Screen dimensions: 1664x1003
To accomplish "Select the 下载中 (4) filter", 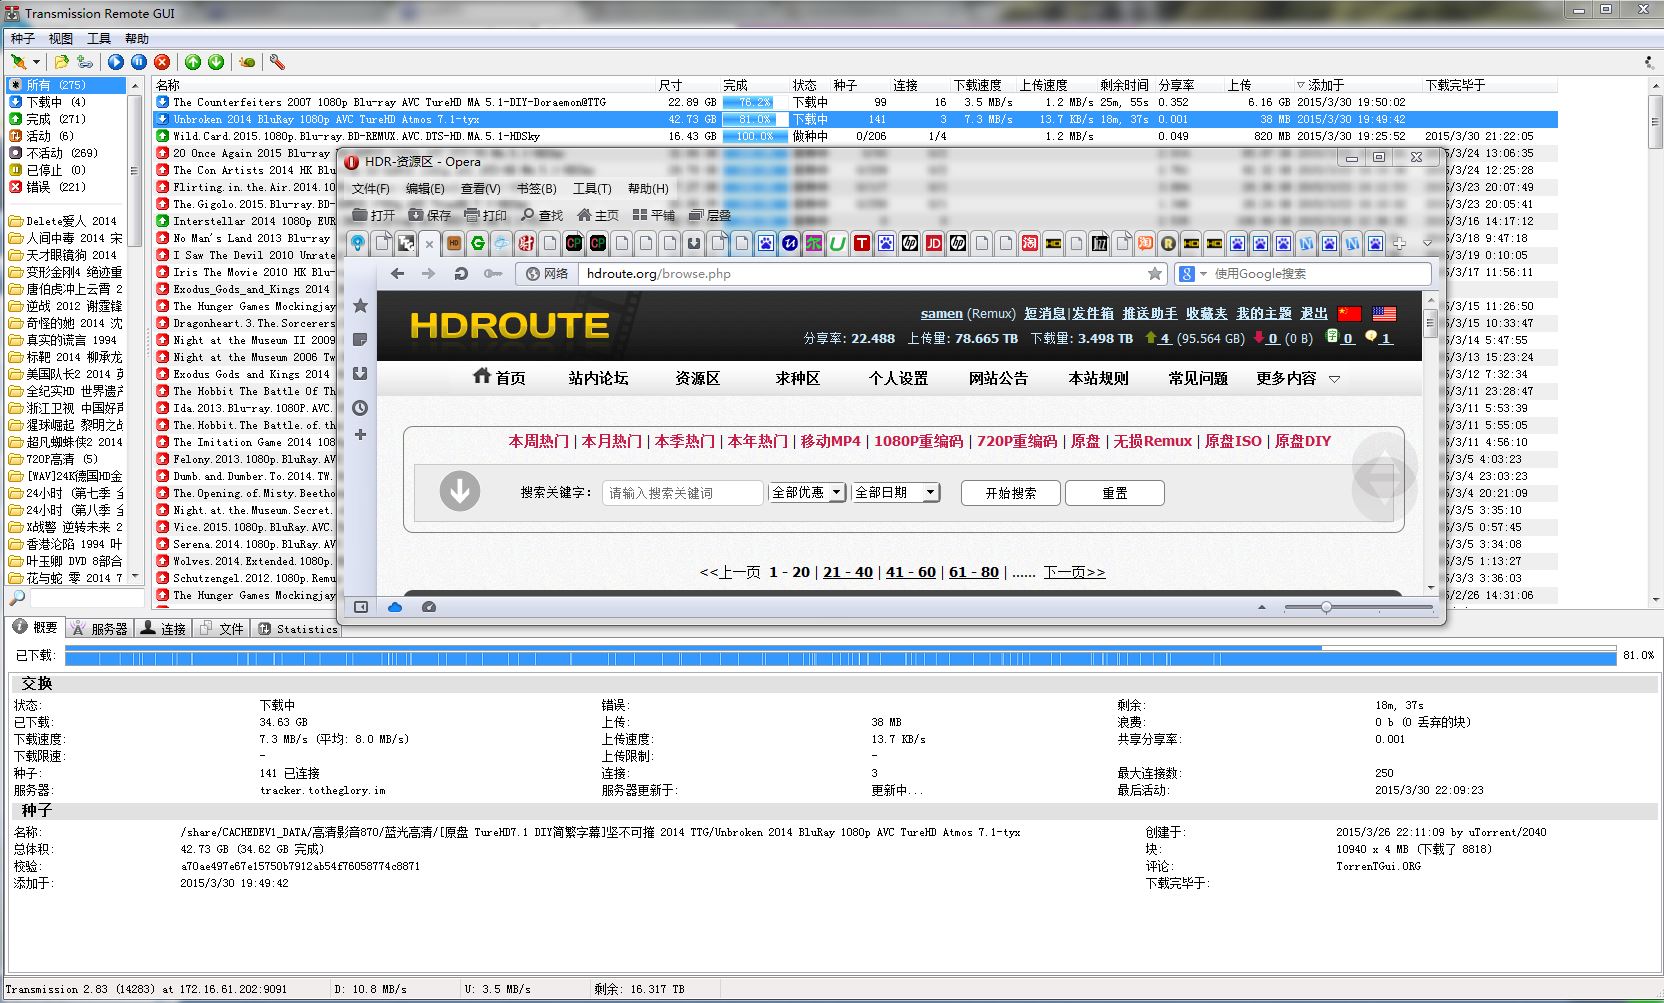I will point(56,102).
